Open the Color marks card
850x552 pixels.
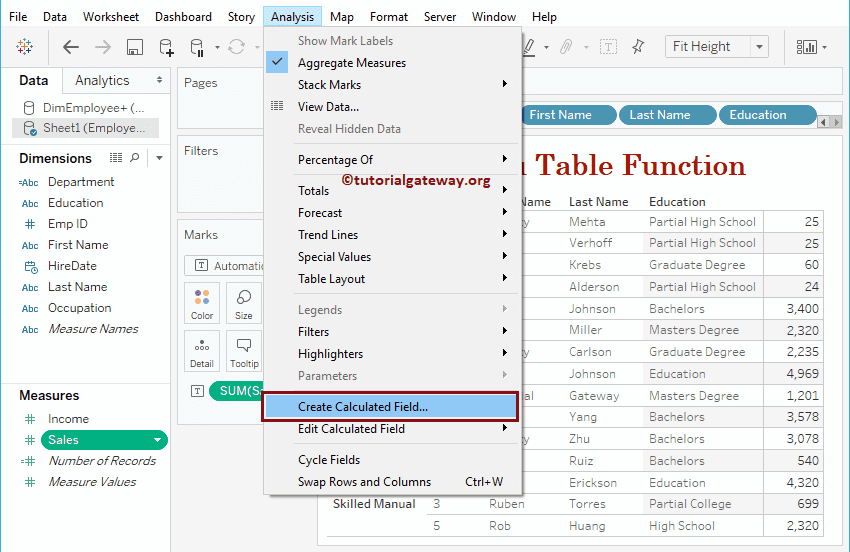click(x=202, y=303)
